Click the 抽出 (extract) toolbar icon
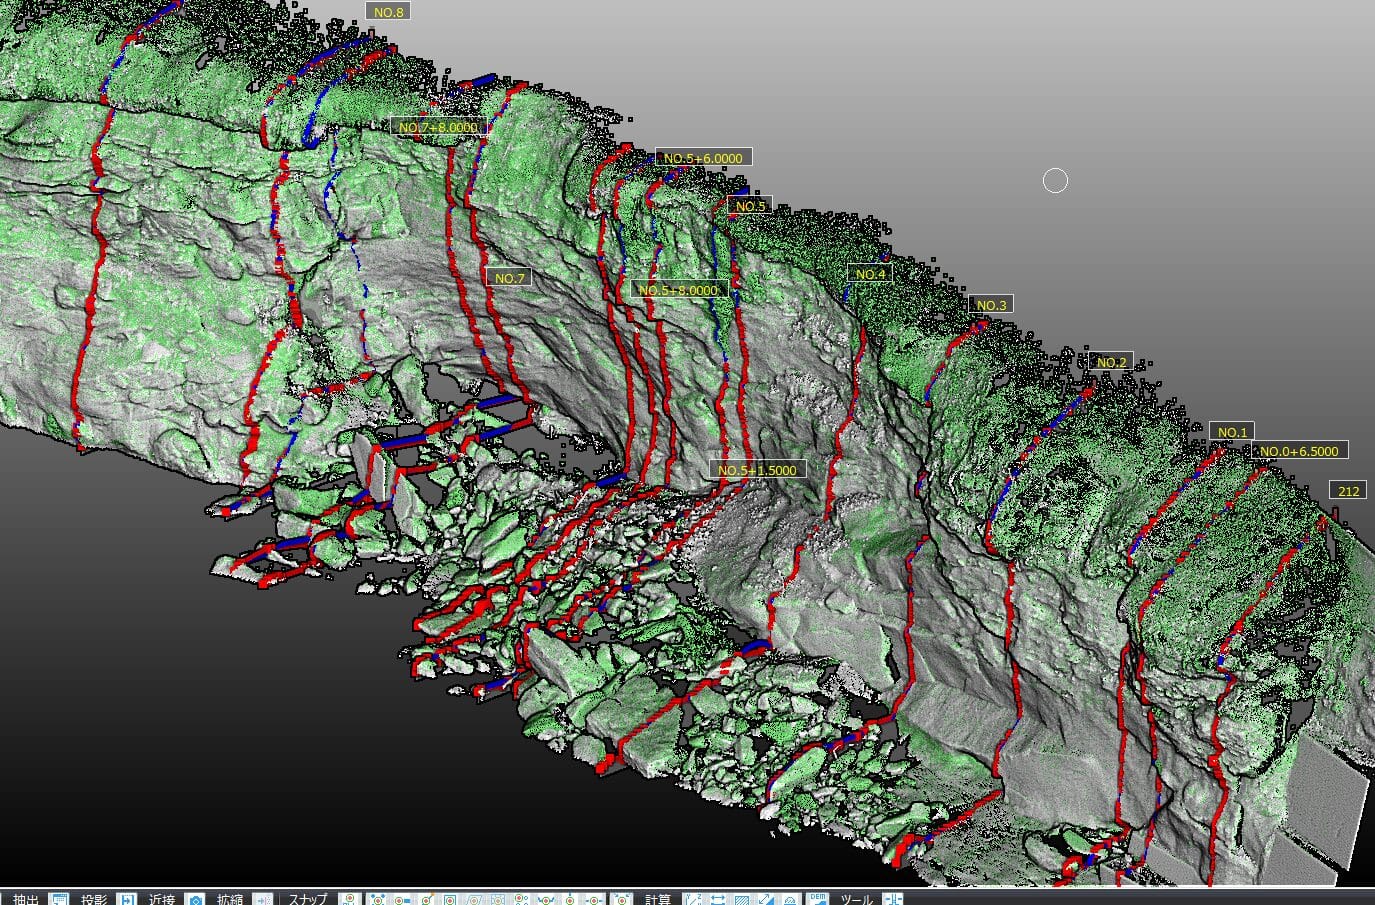The image size is (1375, 905). click(x=59, y=899)
